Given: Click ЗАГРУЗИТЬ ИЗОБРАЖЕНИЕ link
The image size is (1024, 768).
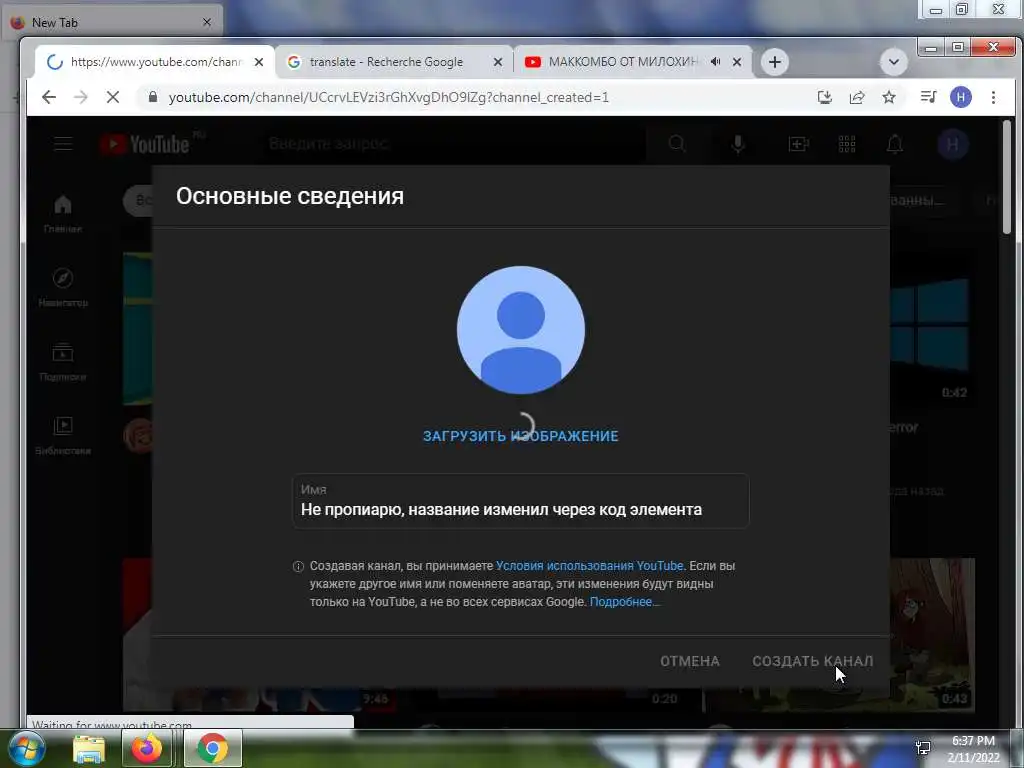Looking at the screenshot, I should pos(520,436).
